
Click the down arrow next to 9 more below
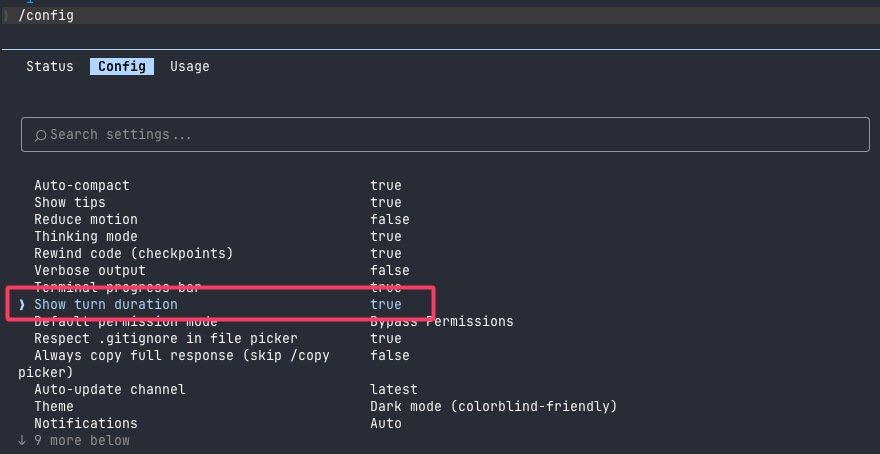22,441
